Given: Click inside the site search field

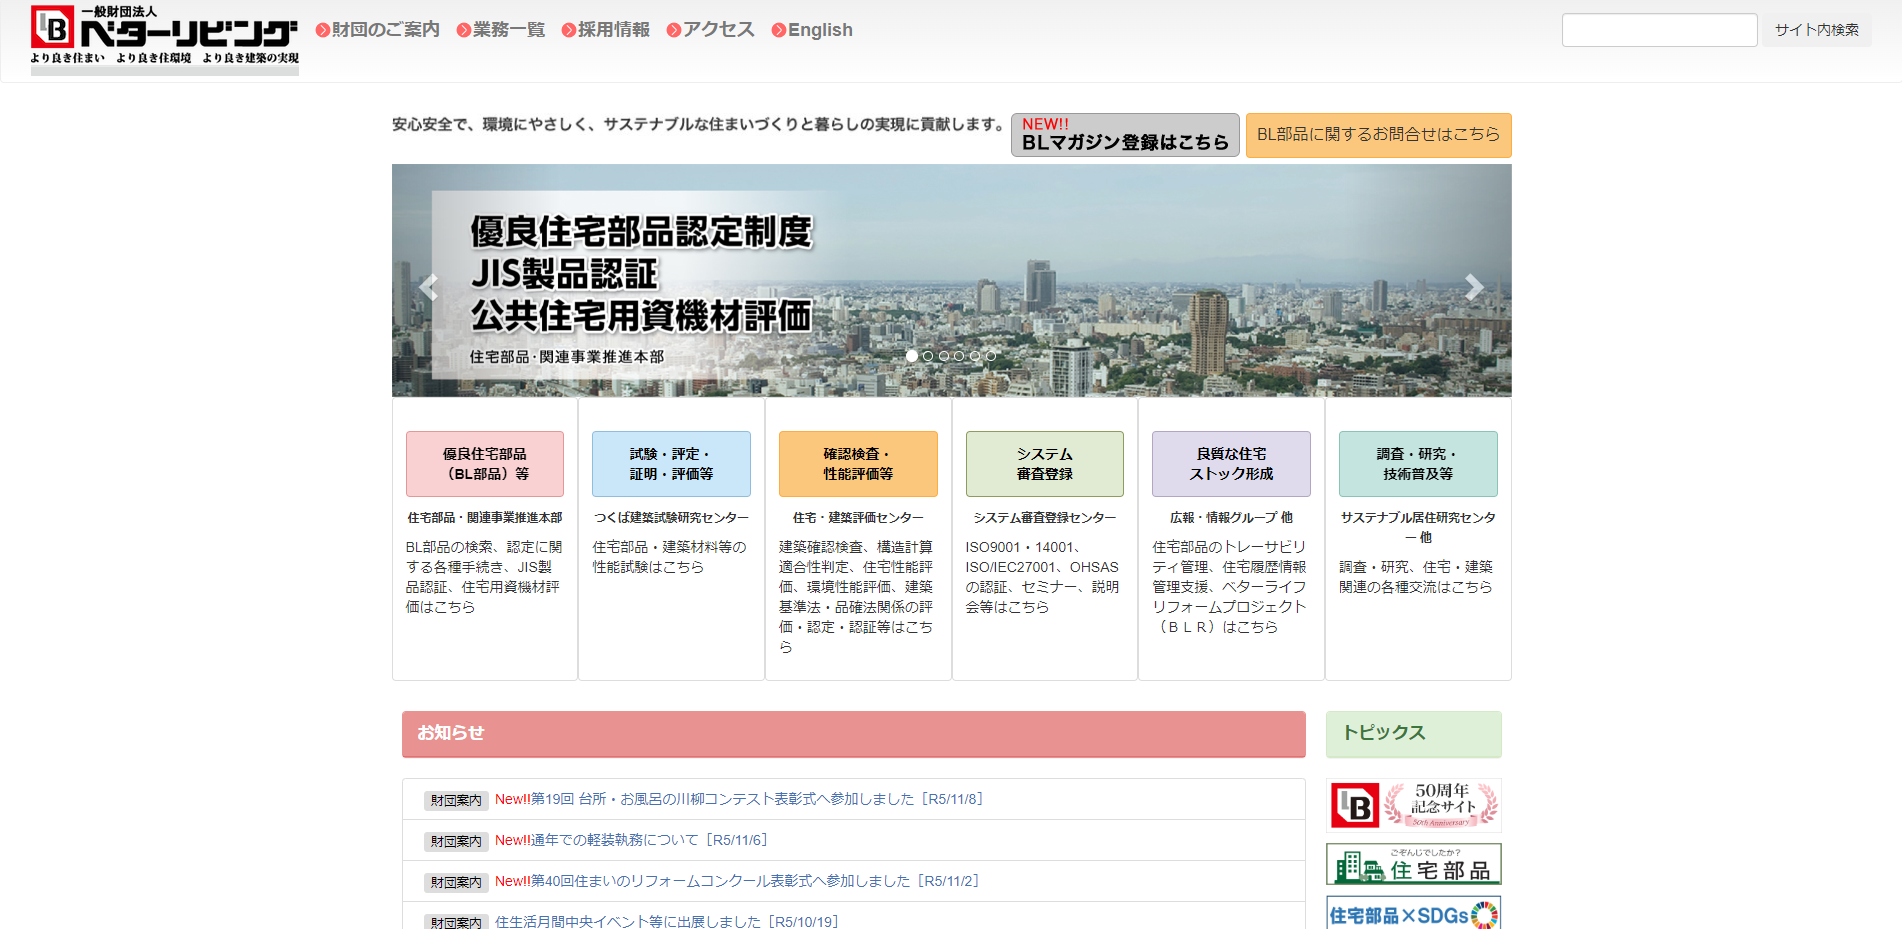Looking at the screenshot, I should (x=1659, y=29).
